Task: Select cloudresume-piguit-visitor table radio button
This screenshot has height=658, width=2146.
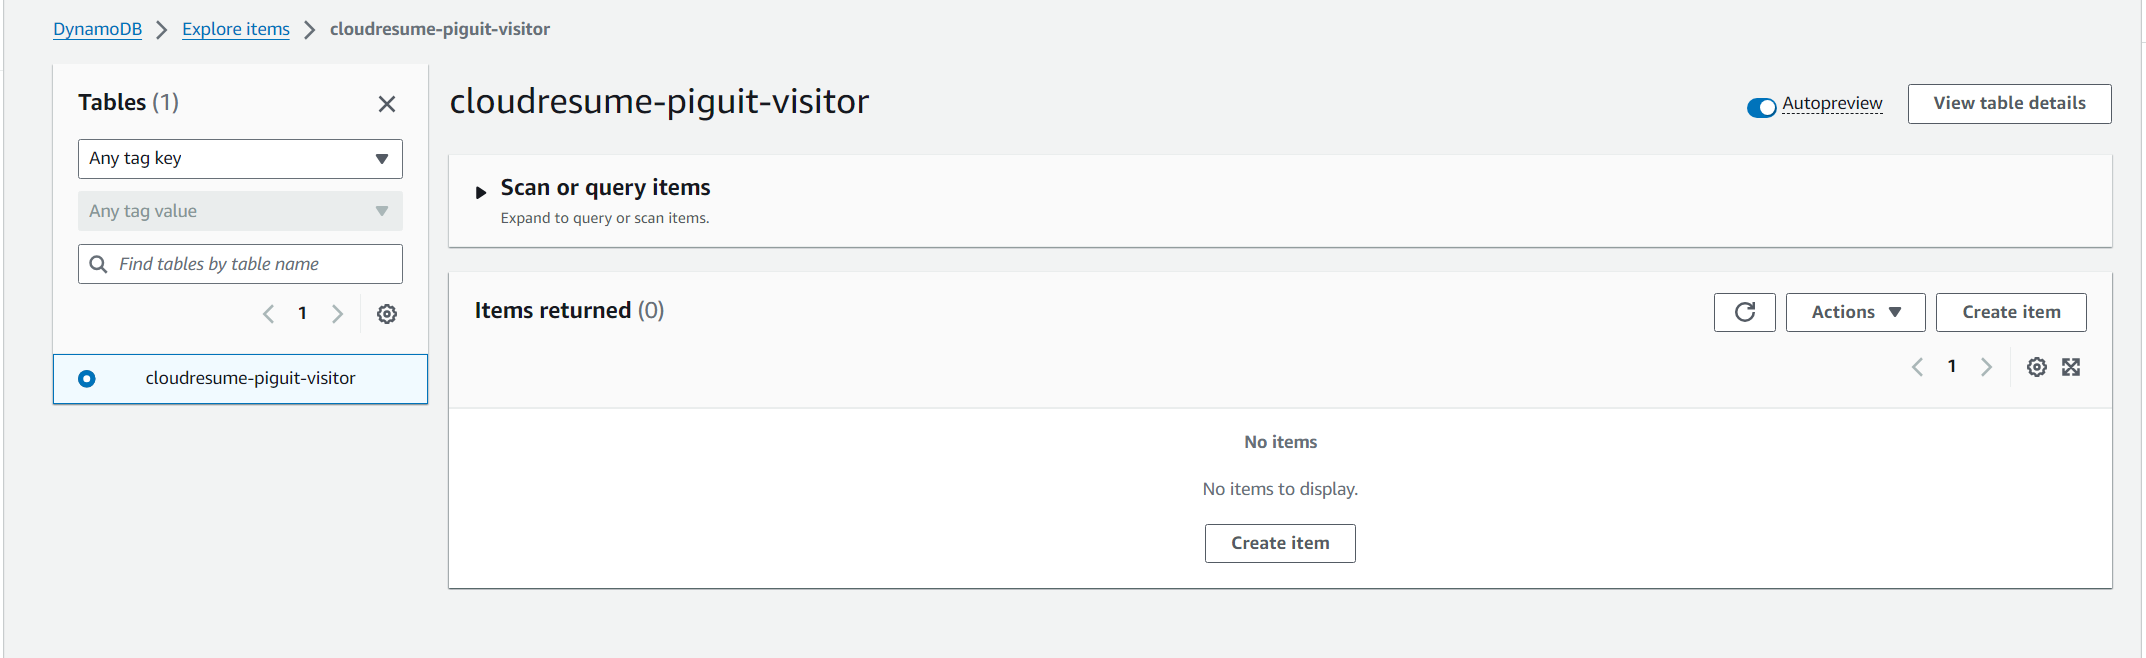Action: [x=87, y=378]
